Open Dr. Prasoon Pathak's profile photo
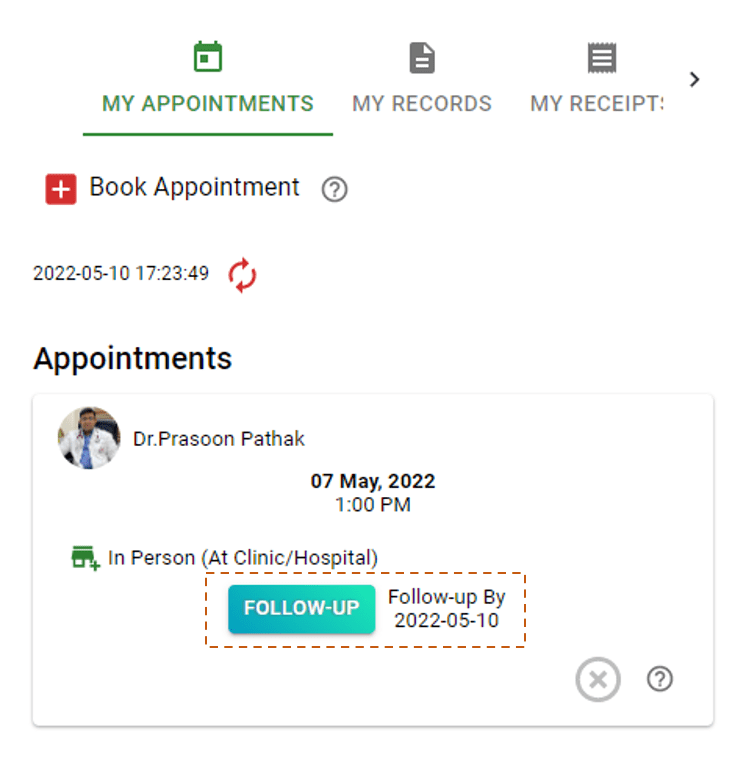The image size is (746, 771). click(x=89, y=438)
